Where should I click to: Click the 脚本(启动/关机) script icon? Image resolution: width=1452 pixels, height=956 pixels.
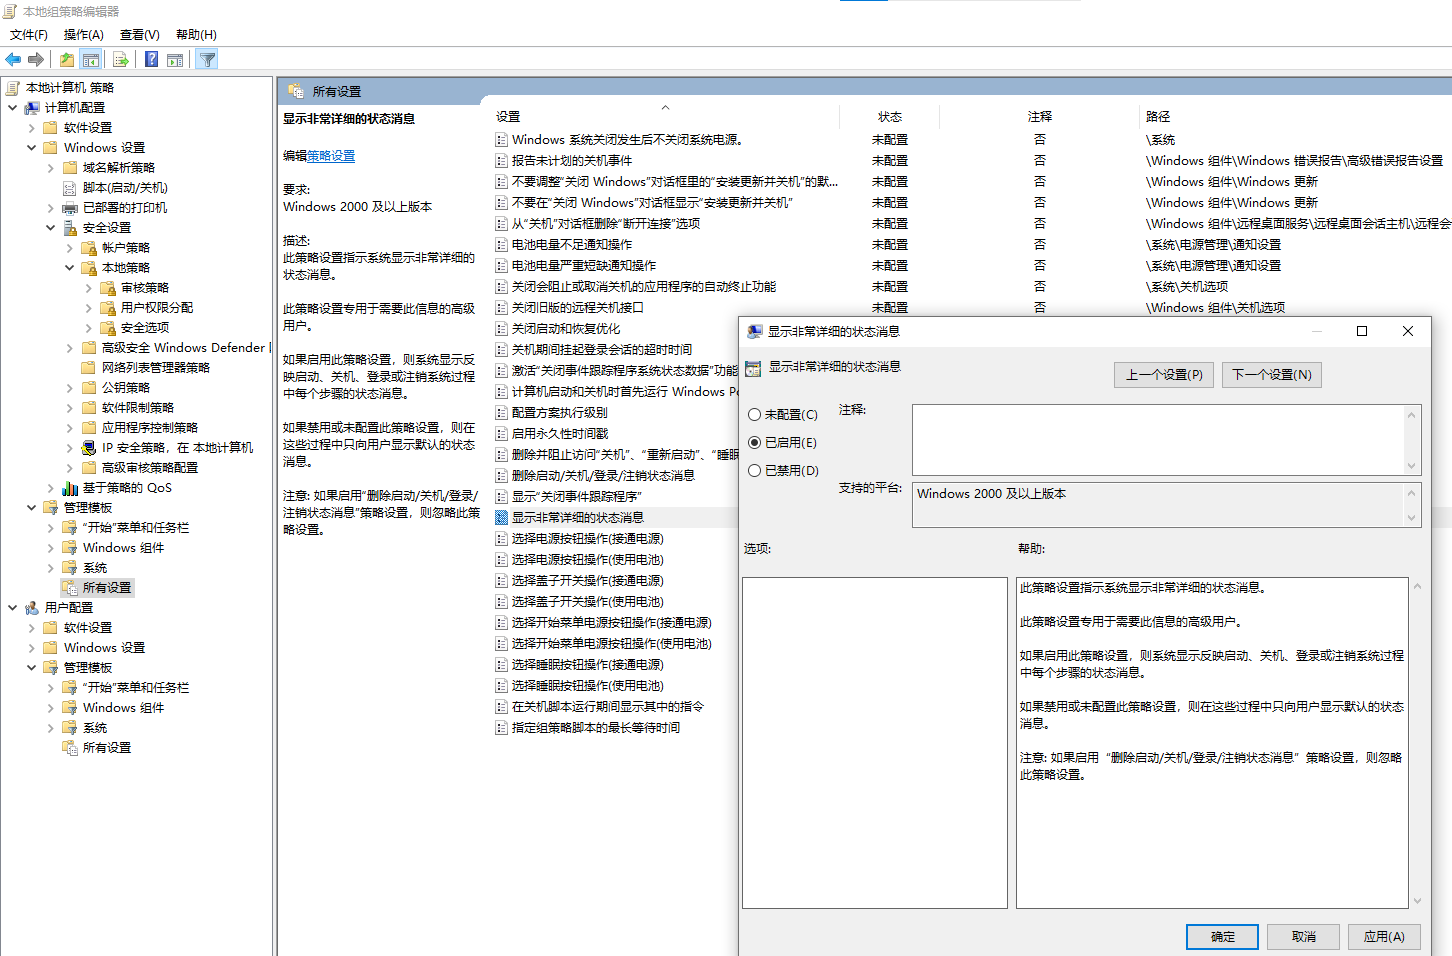coord(70,188)
